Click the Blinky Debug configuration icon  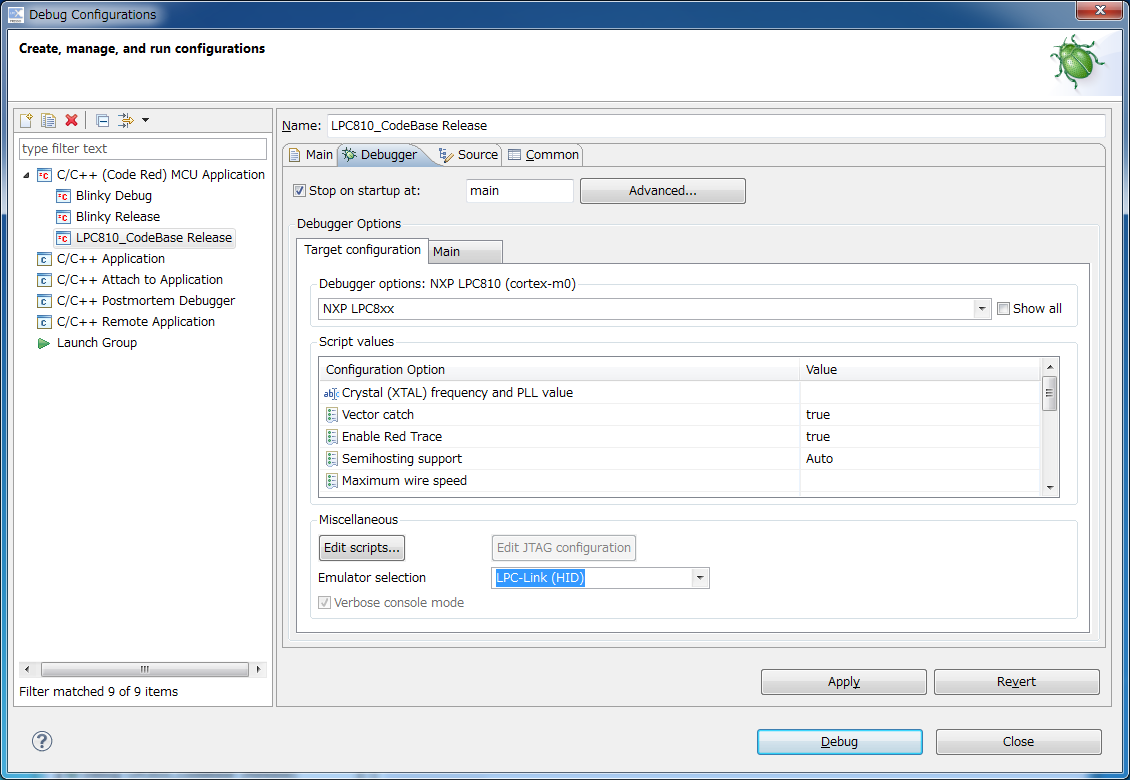63,196
